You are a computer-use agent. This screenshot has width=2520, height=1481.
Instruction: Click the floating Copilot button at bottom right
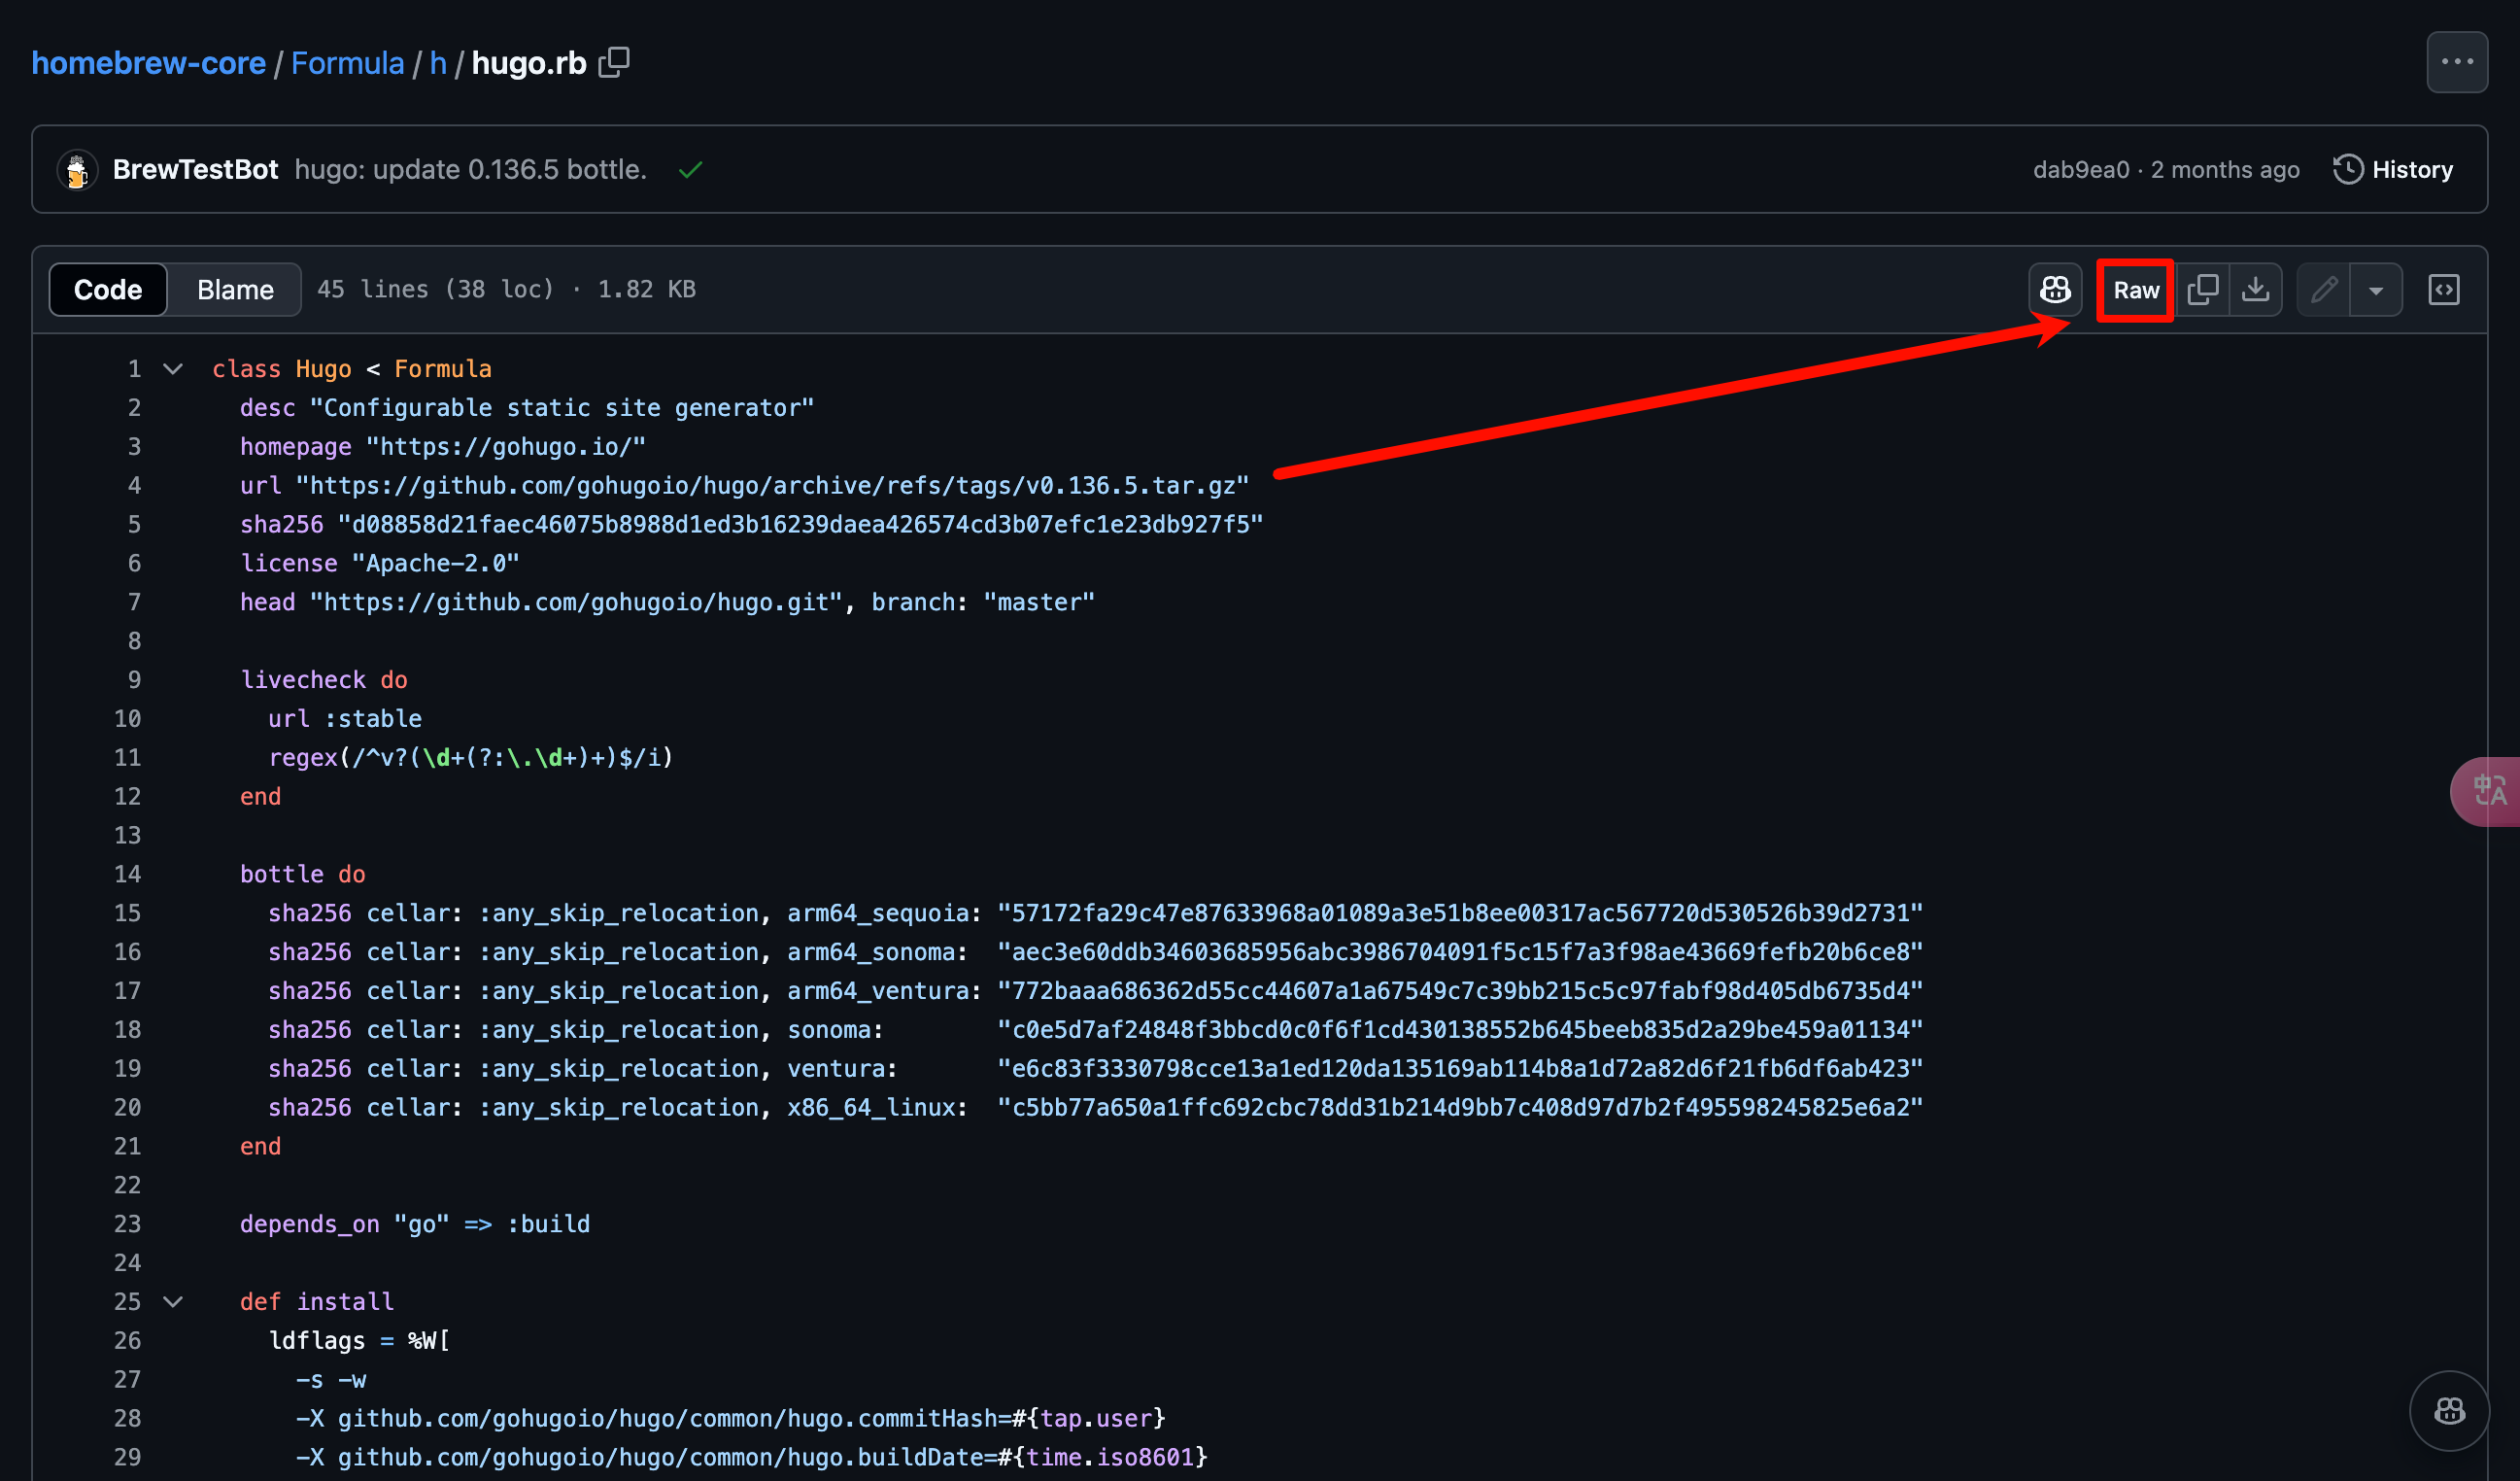click(2448, 1410)
